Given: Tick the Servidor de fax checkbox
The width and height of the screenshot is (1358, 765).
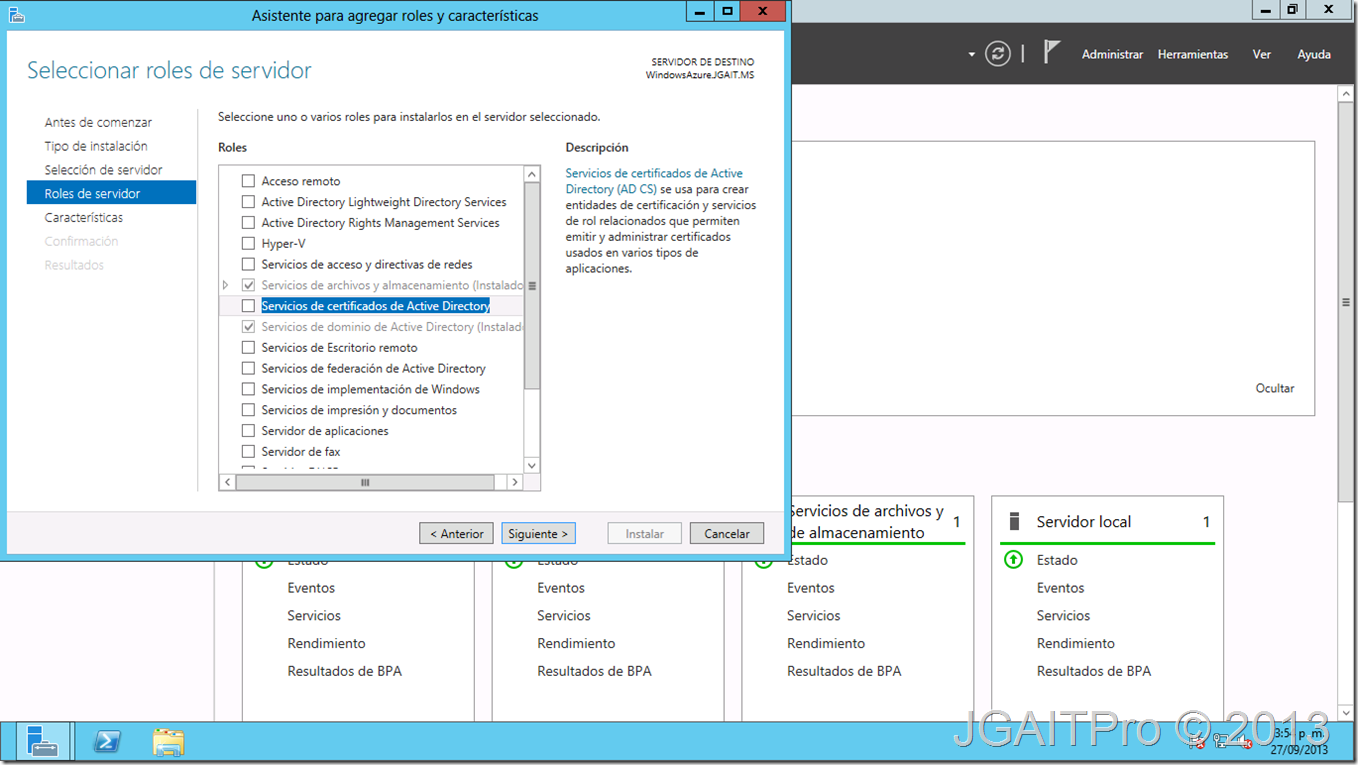Looking at the screenshot, I should click(249, 452).
